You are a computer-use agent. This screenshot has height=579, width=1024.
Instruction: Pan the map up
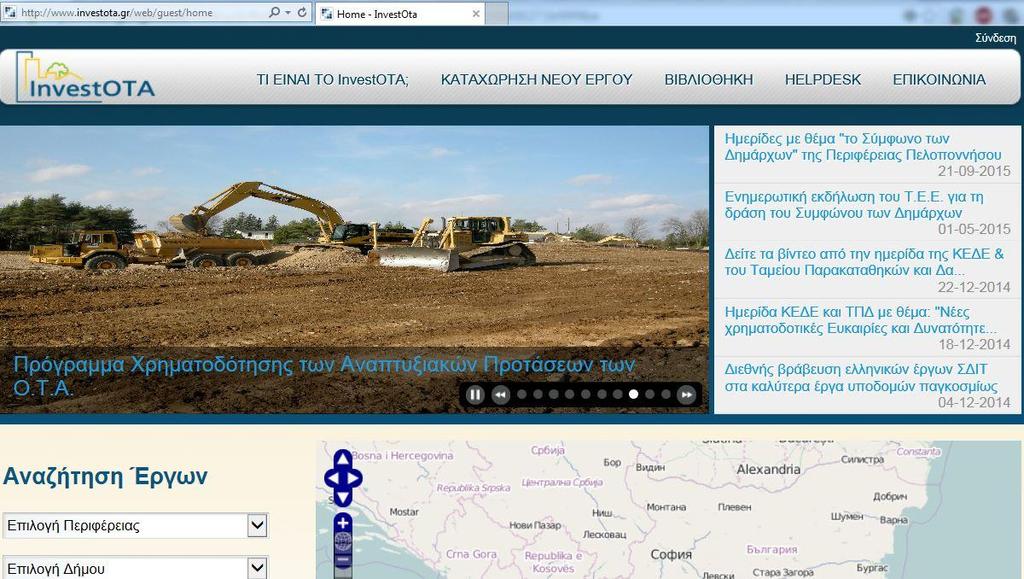pyautogui.click(x=343, y=458)
